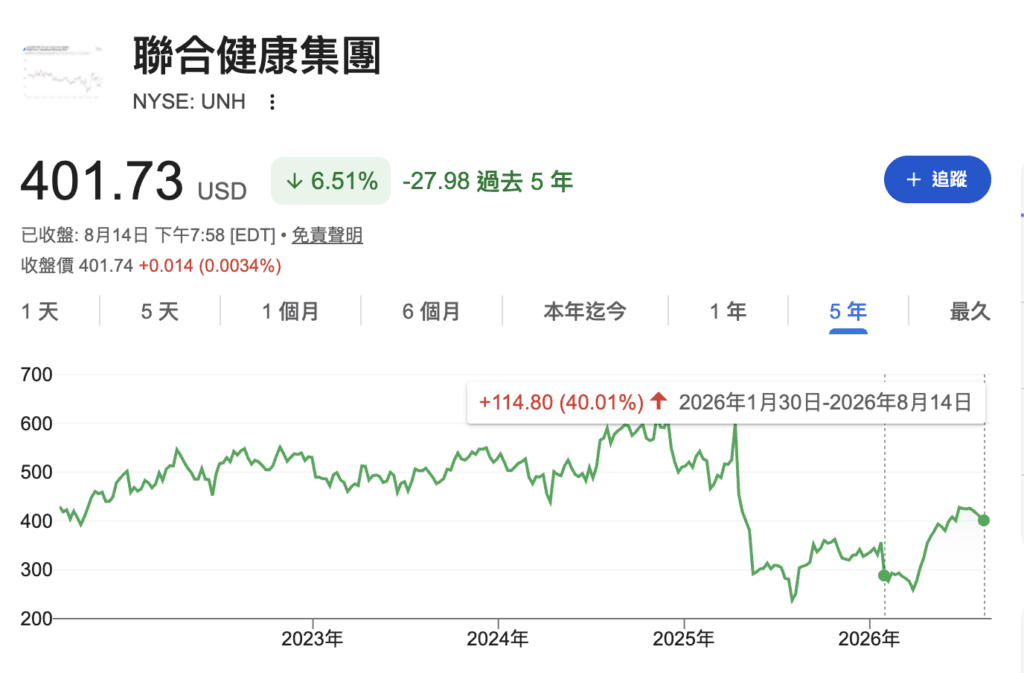
Task: Click the 聯合健康集團 company title
Action: point(257,55)
